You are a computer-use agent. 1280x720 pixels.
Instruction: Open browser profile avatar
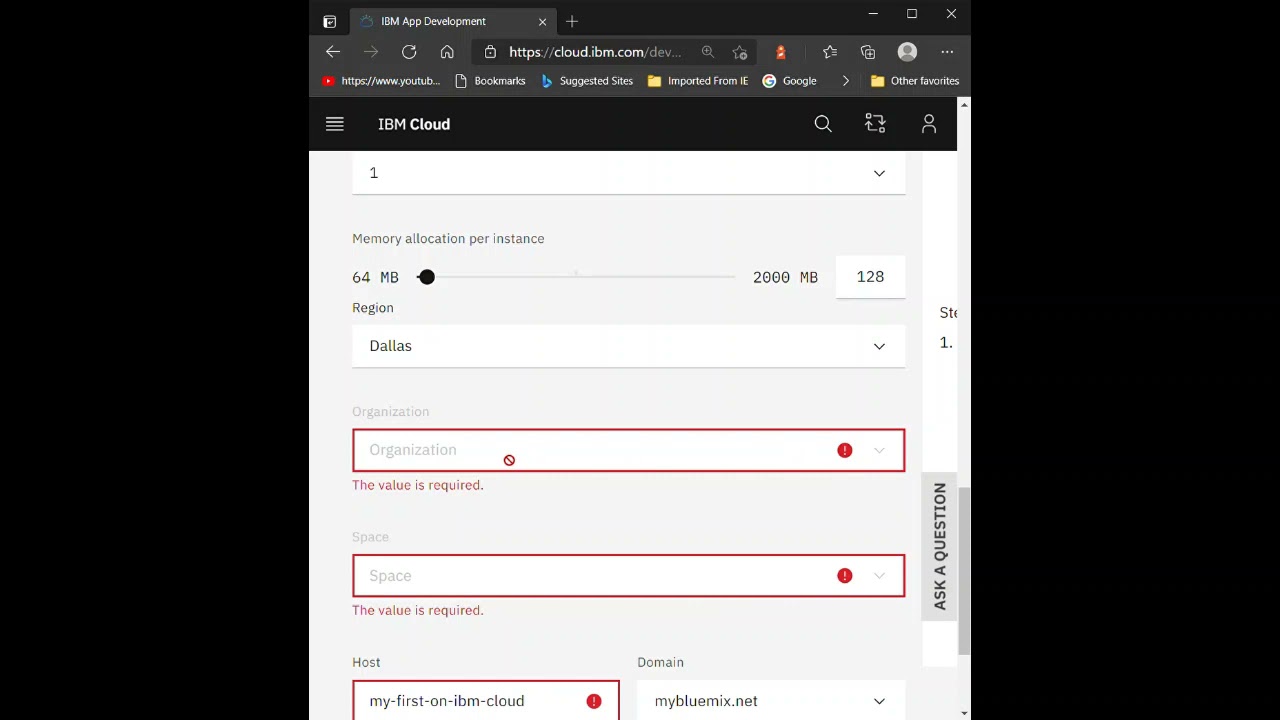coord(907,52)
